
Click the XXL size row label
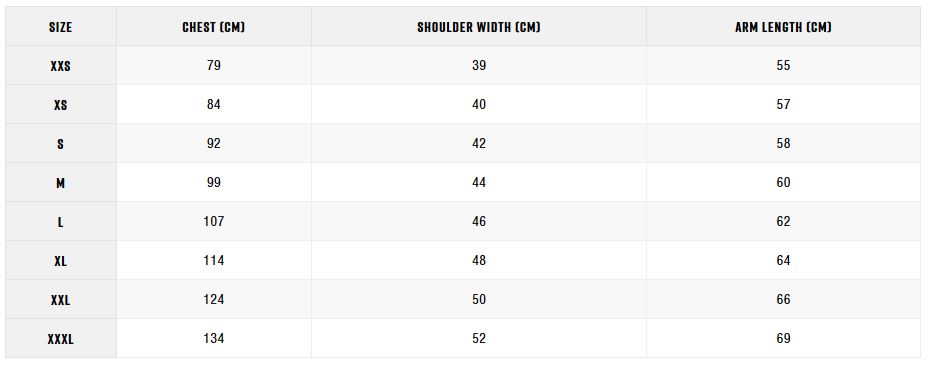tap(60, 301)
